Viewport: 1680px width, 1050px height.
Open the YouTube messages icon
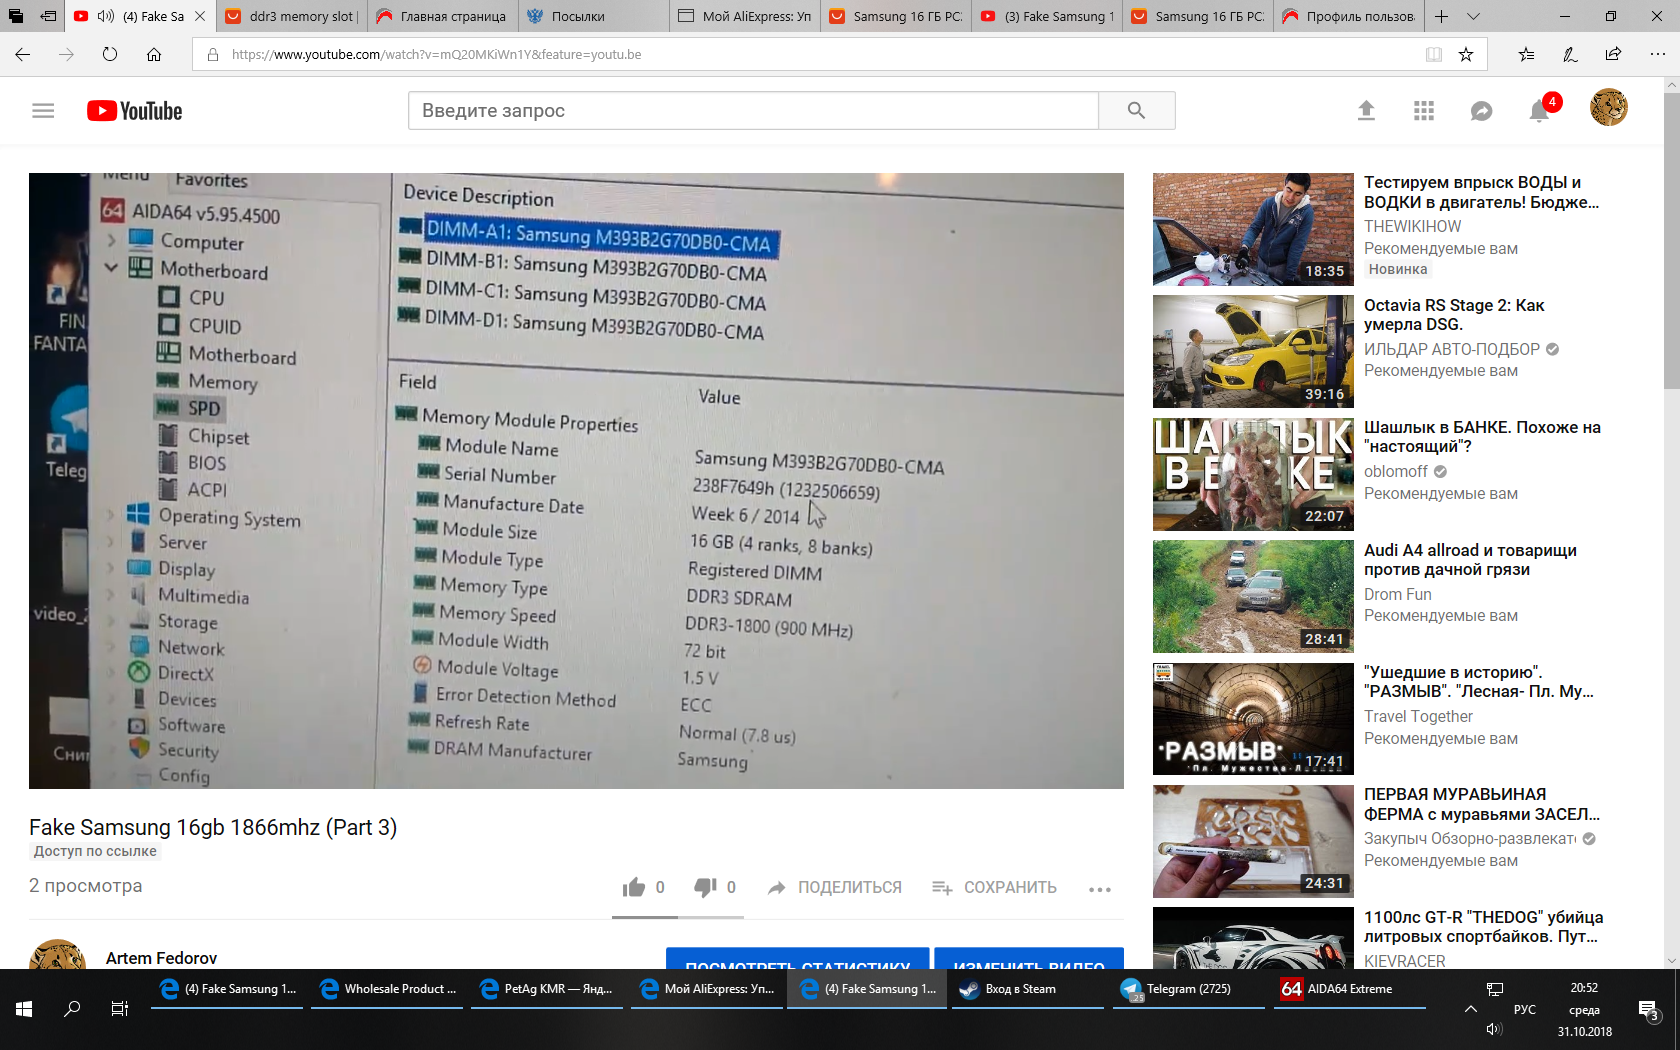click(x=1481, y=111)
